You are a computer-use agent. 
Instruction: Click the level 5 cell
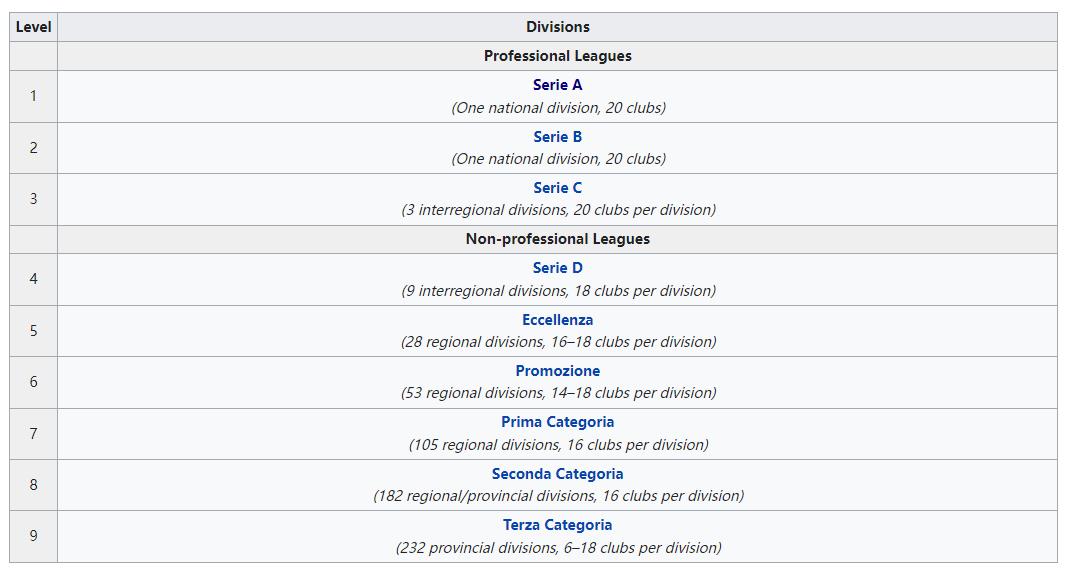point(33,331)
